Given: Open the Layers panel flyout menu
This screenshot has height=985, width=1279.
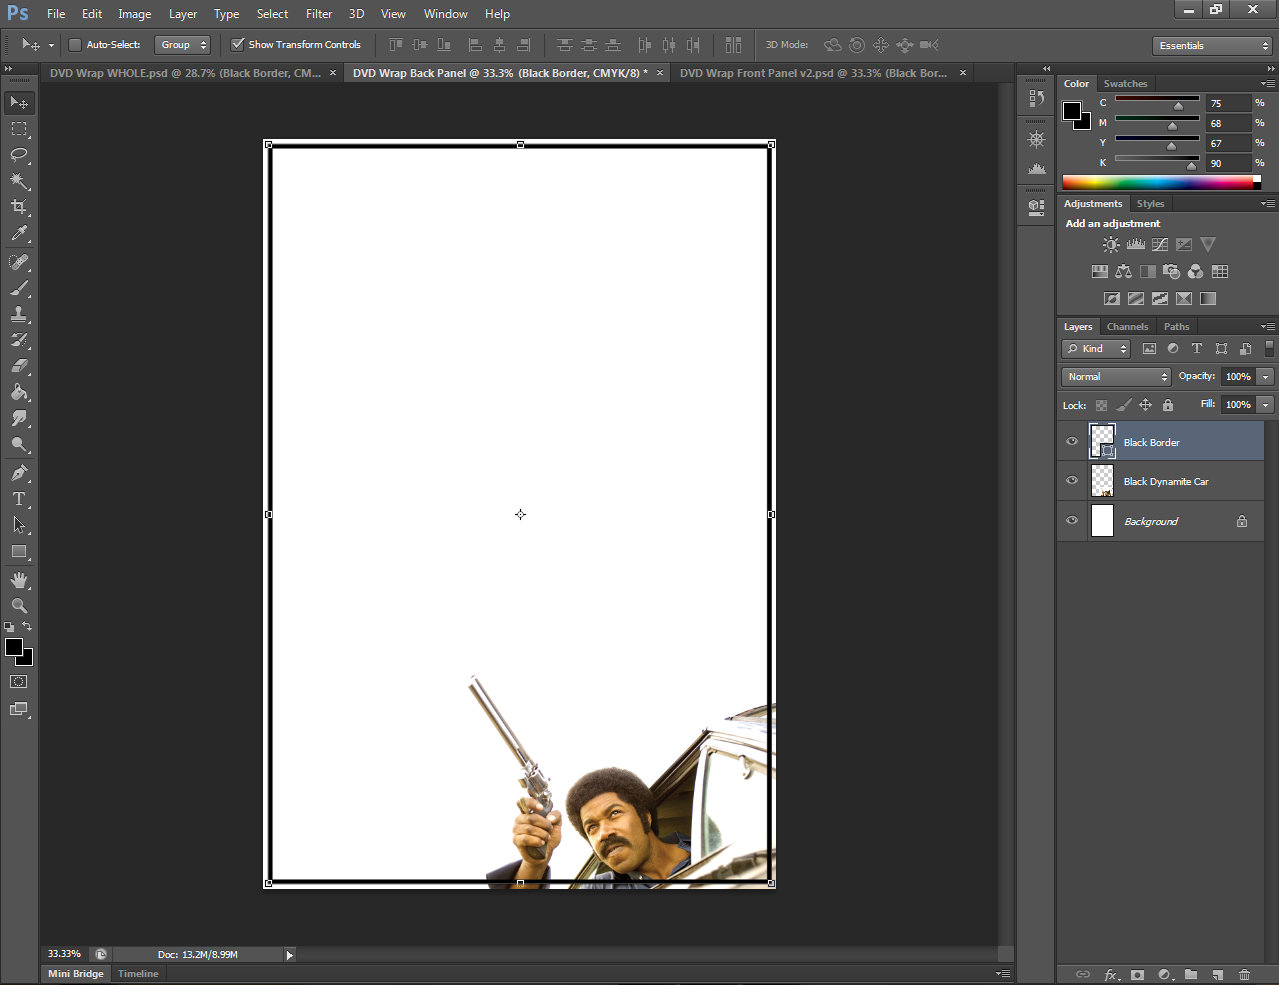Looking at the screenshot, I should 1267,327.
